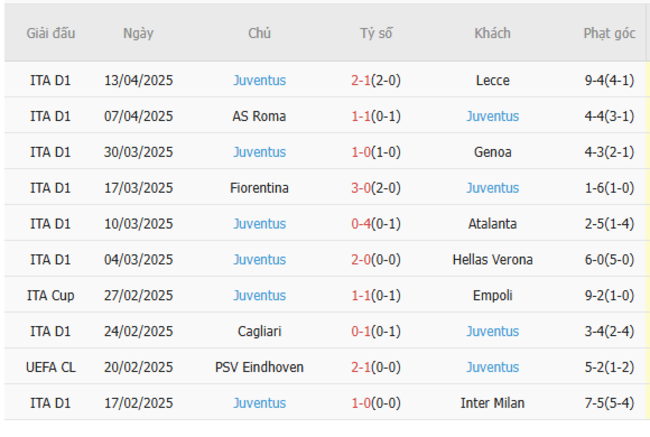Select the UEFA CL league label

[50, 367]
